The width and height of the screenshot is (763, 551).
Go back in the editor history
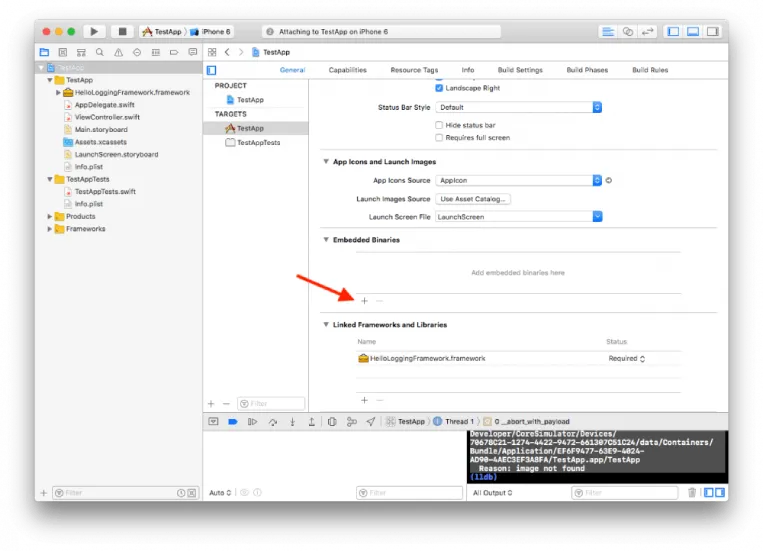(227, 52)
